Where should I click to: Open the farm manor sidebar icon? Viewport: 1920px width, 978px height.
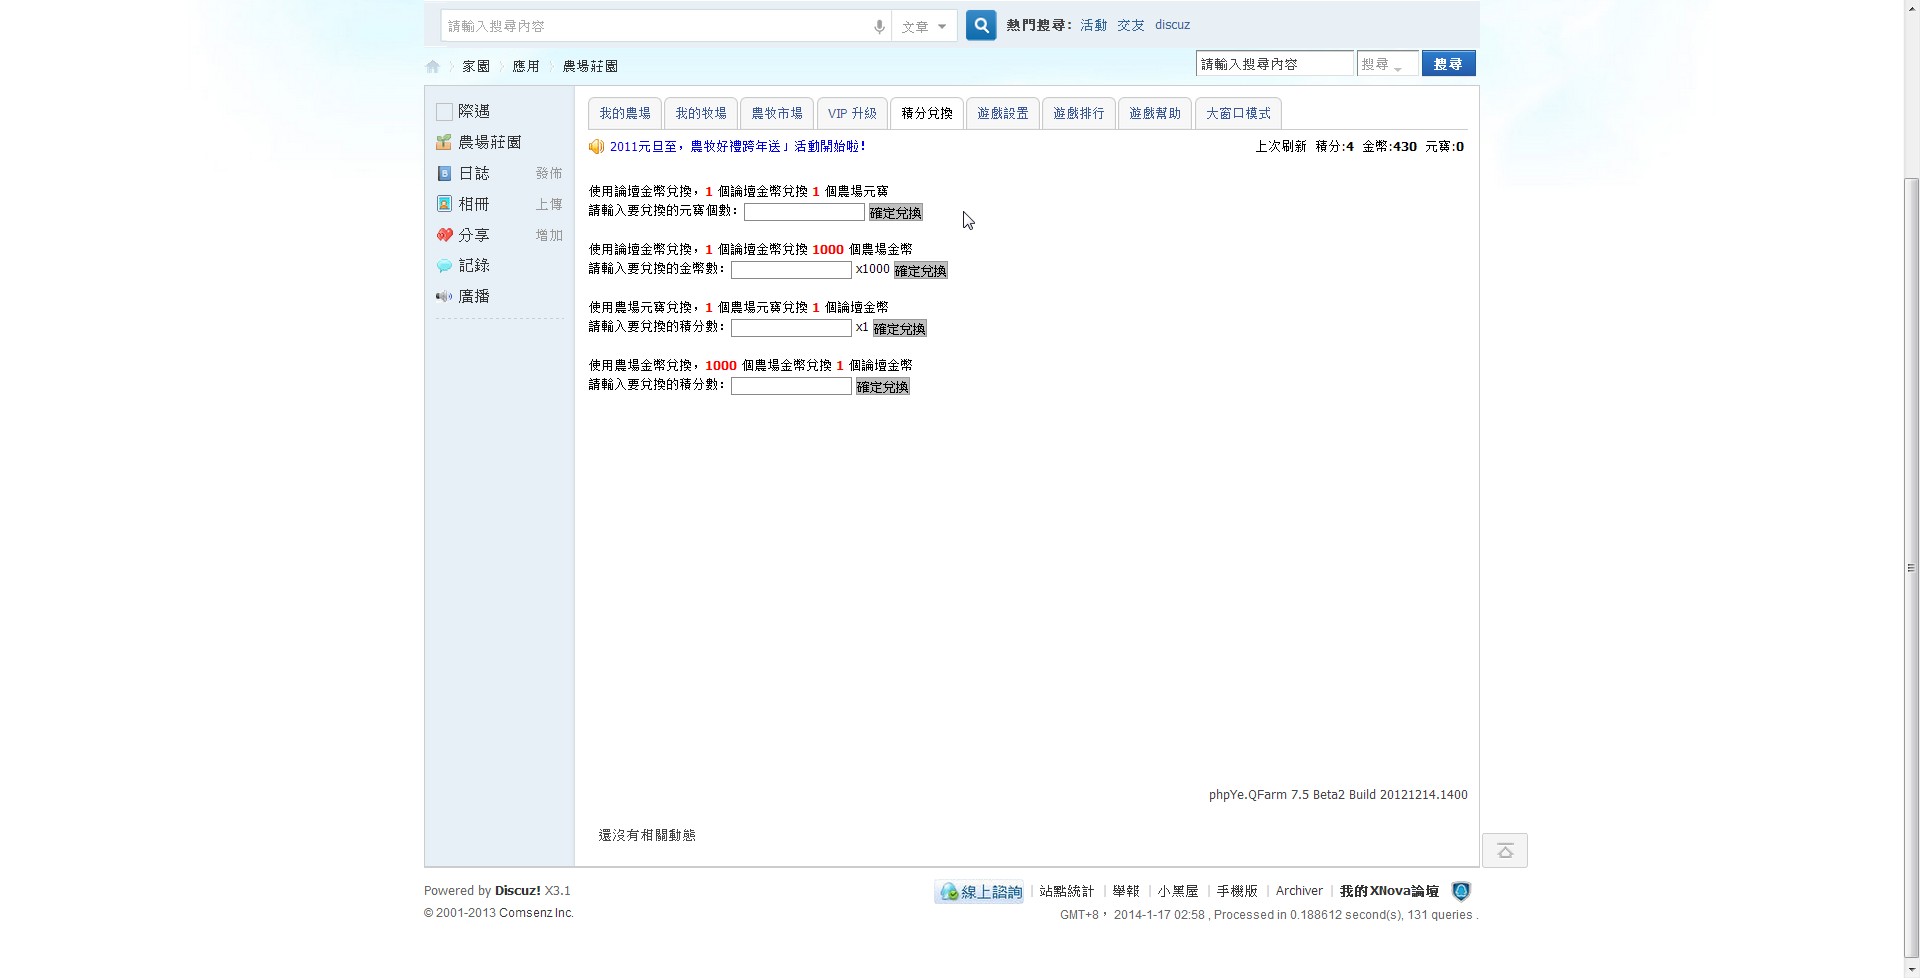click(444, 142)
